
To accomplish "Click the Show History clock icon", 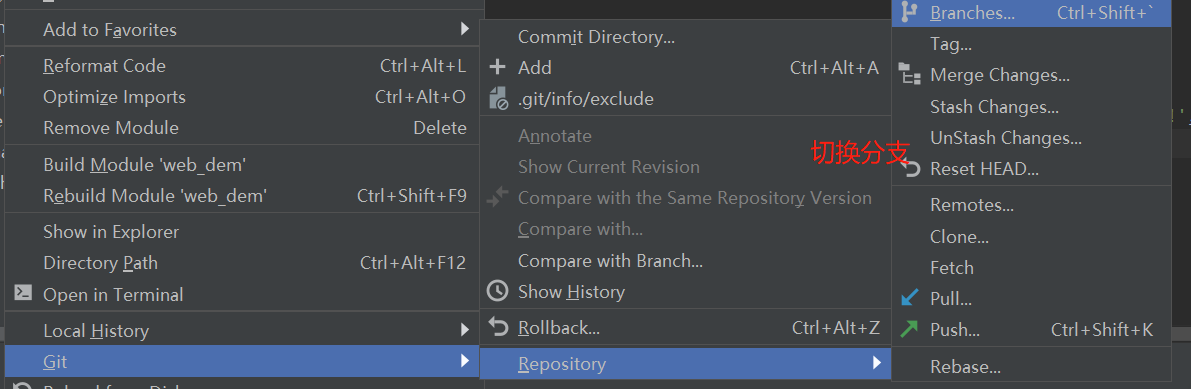I will tap(498, 291).
